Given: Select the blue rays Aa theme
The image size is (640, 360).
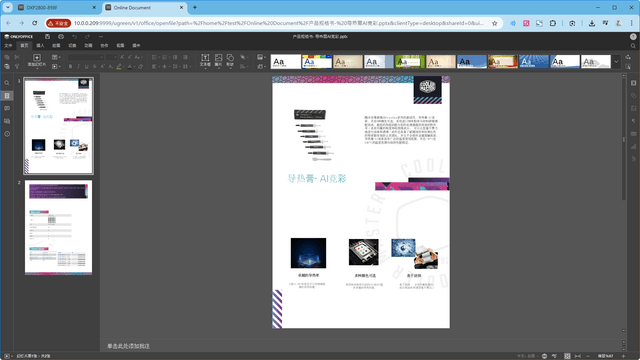Looking at the screenshot, I should point(534,62).
